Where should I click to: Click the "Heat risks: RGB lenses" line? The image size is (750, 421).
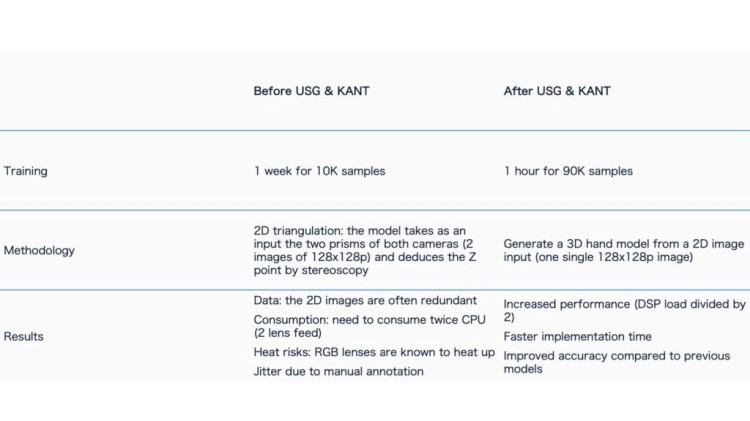[x=374, y=354]
